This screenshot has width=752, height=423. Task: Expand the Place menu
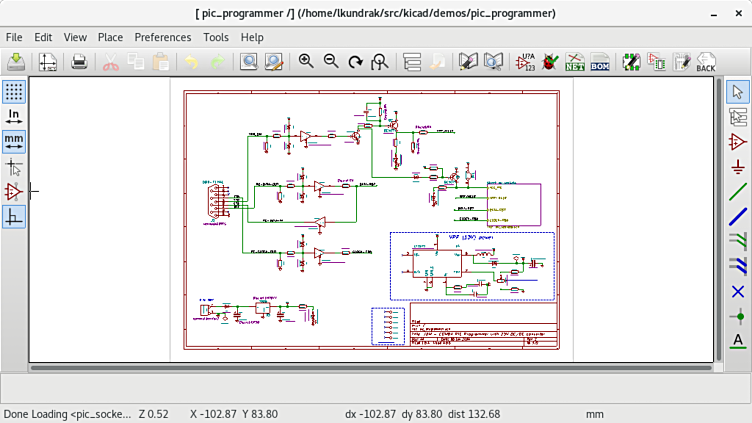tap(110, 37)
